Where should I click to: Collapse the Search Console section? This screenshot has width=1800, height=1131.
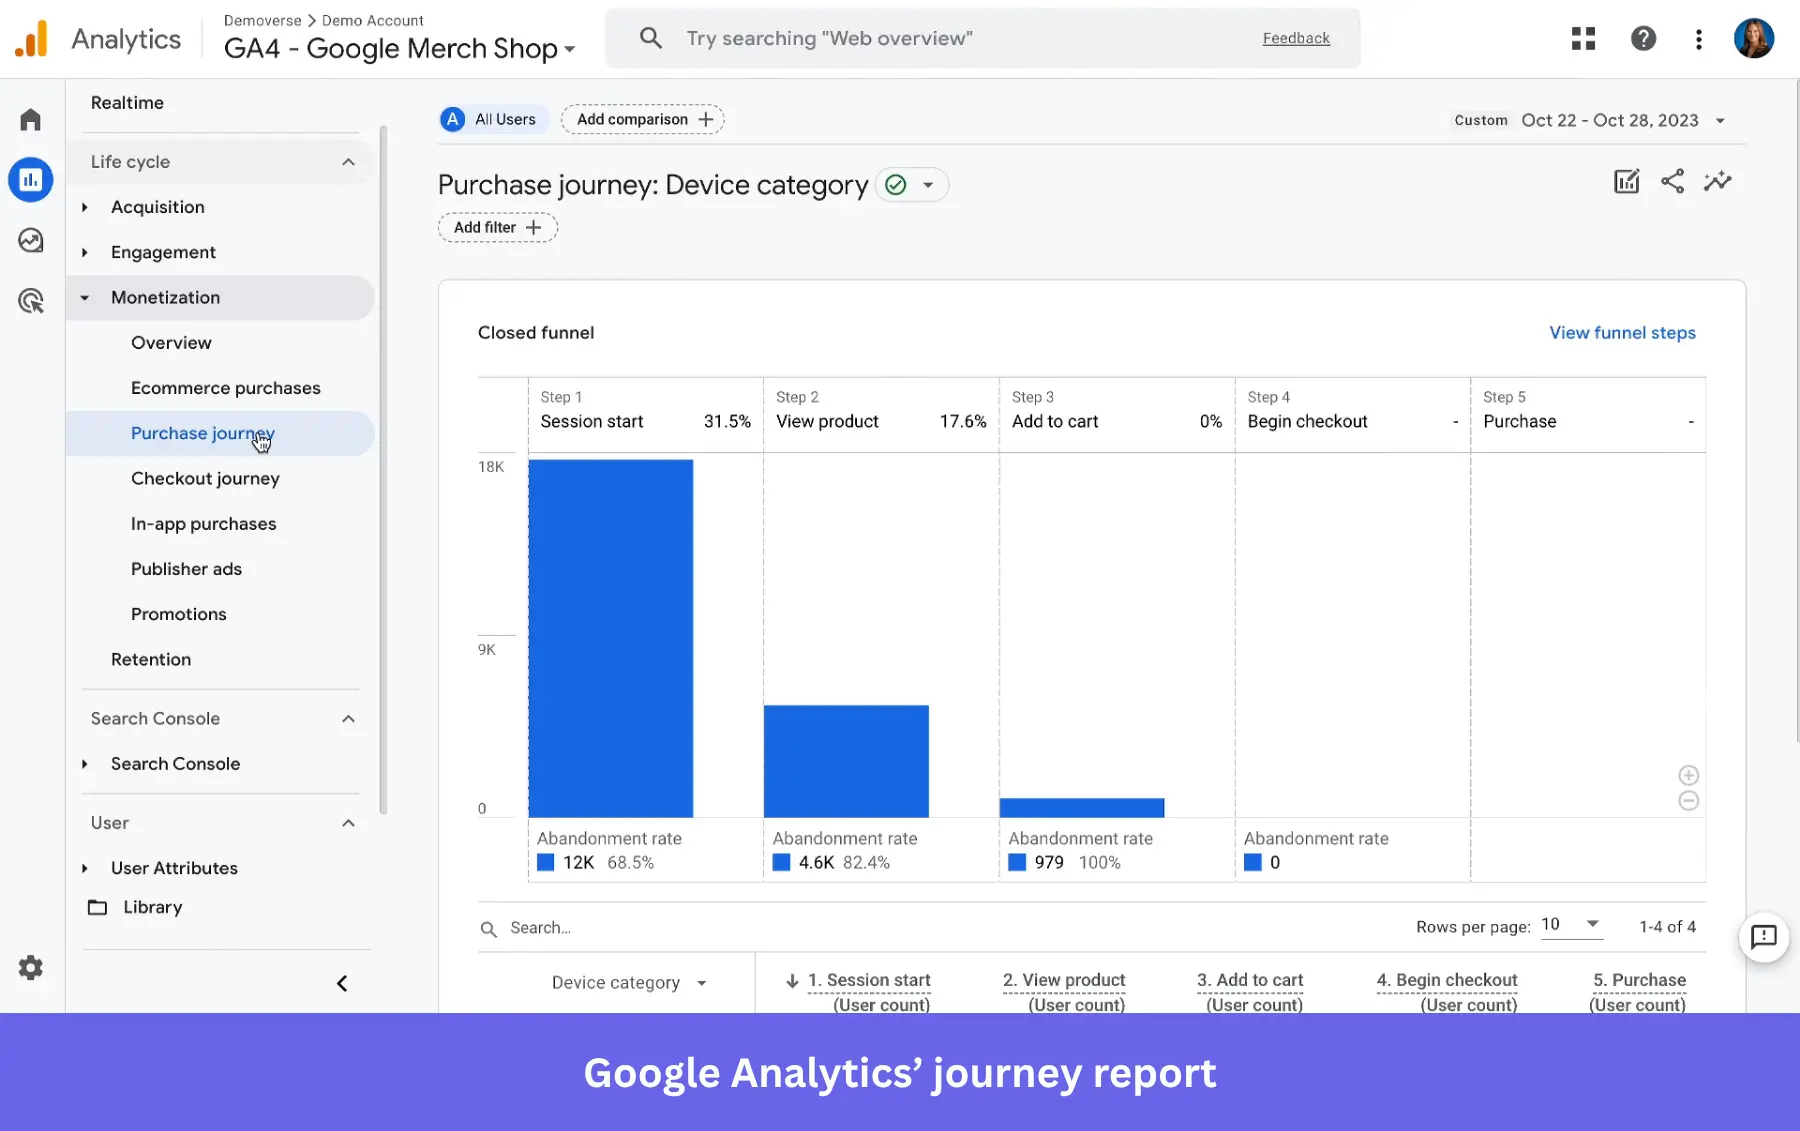click(x=348, y=718)
